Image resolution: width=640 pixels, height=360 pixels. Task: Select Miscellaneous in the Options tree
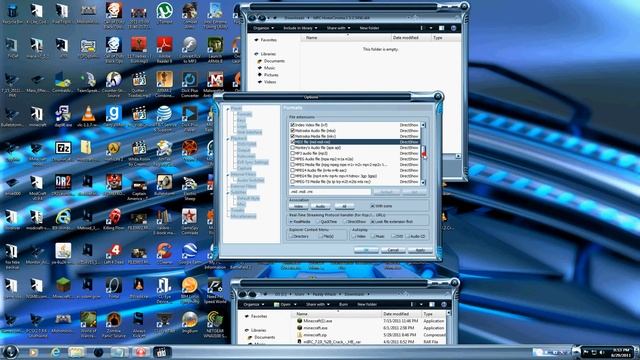[243, 217]
